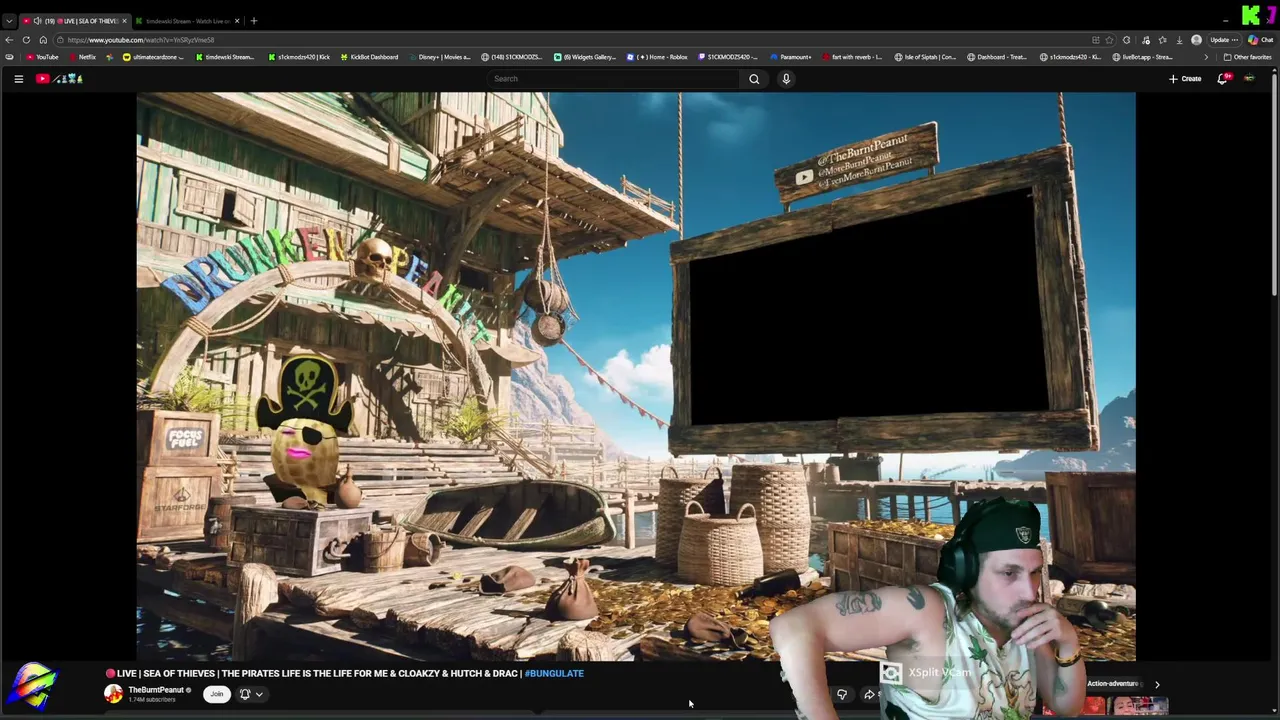The width and height of the screenshot is (1280, 720).
Task: Open the YouTube bookmark
Action: (x=42, y=57)
